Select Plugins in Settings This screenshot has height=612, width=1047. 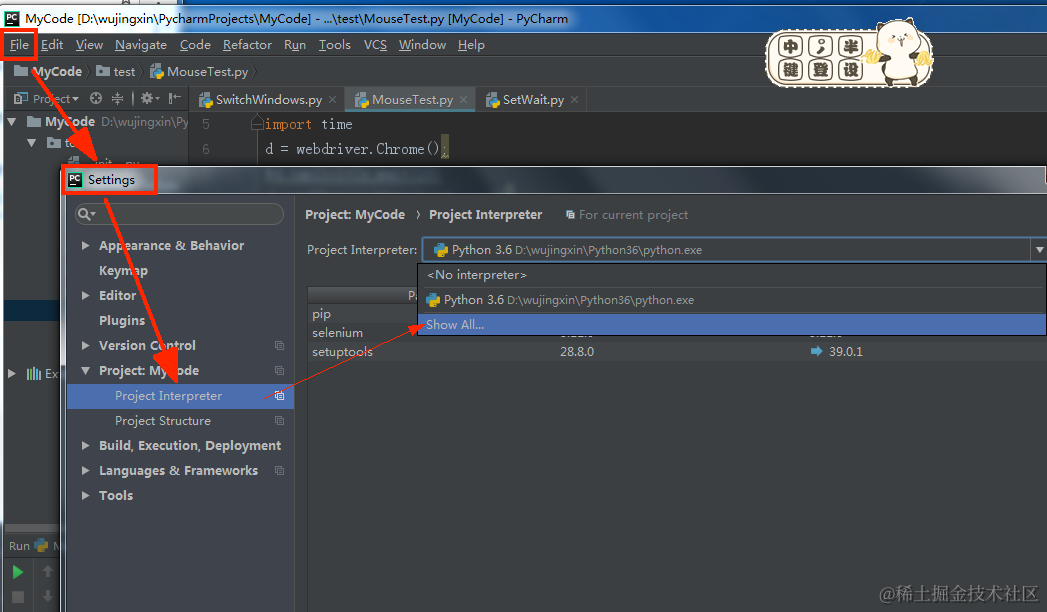click(122, 320)
